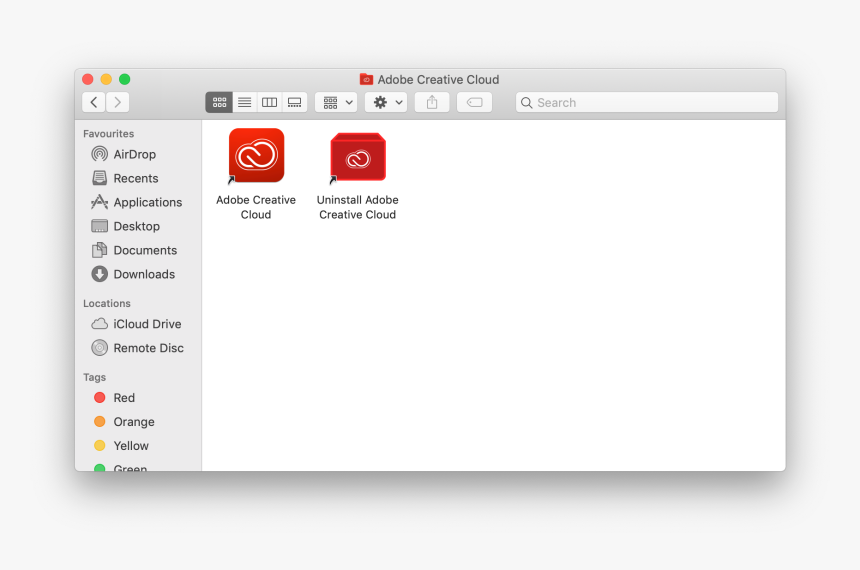Click the Share toolbar icon
The width and height of the screenshot is (860, 570).
(432, 102)
